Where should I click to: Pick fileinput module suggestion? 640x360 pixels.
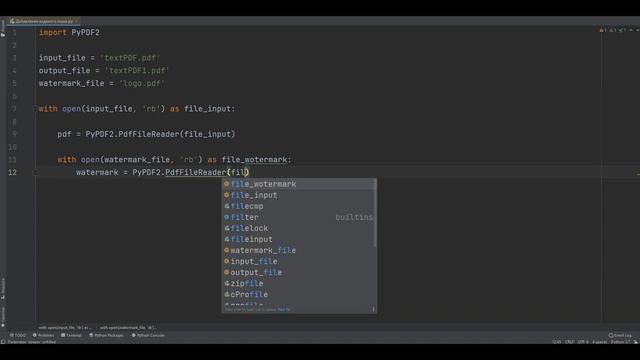click(x=299, y=239)
